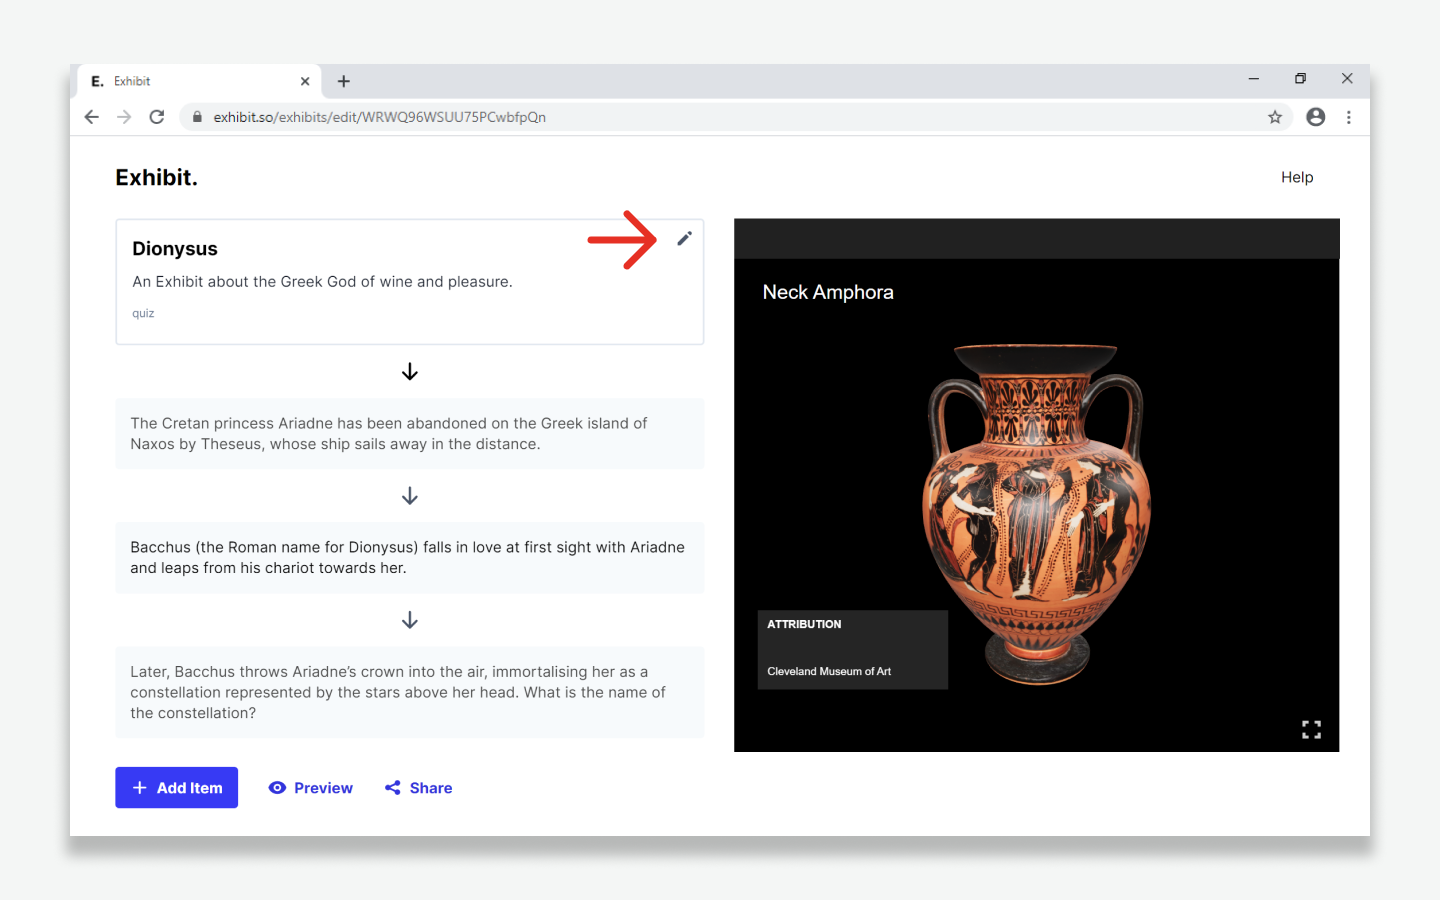This screenshot has width=1440, height=900.
Task: Preview the exhibit
Action: [311, 788]
